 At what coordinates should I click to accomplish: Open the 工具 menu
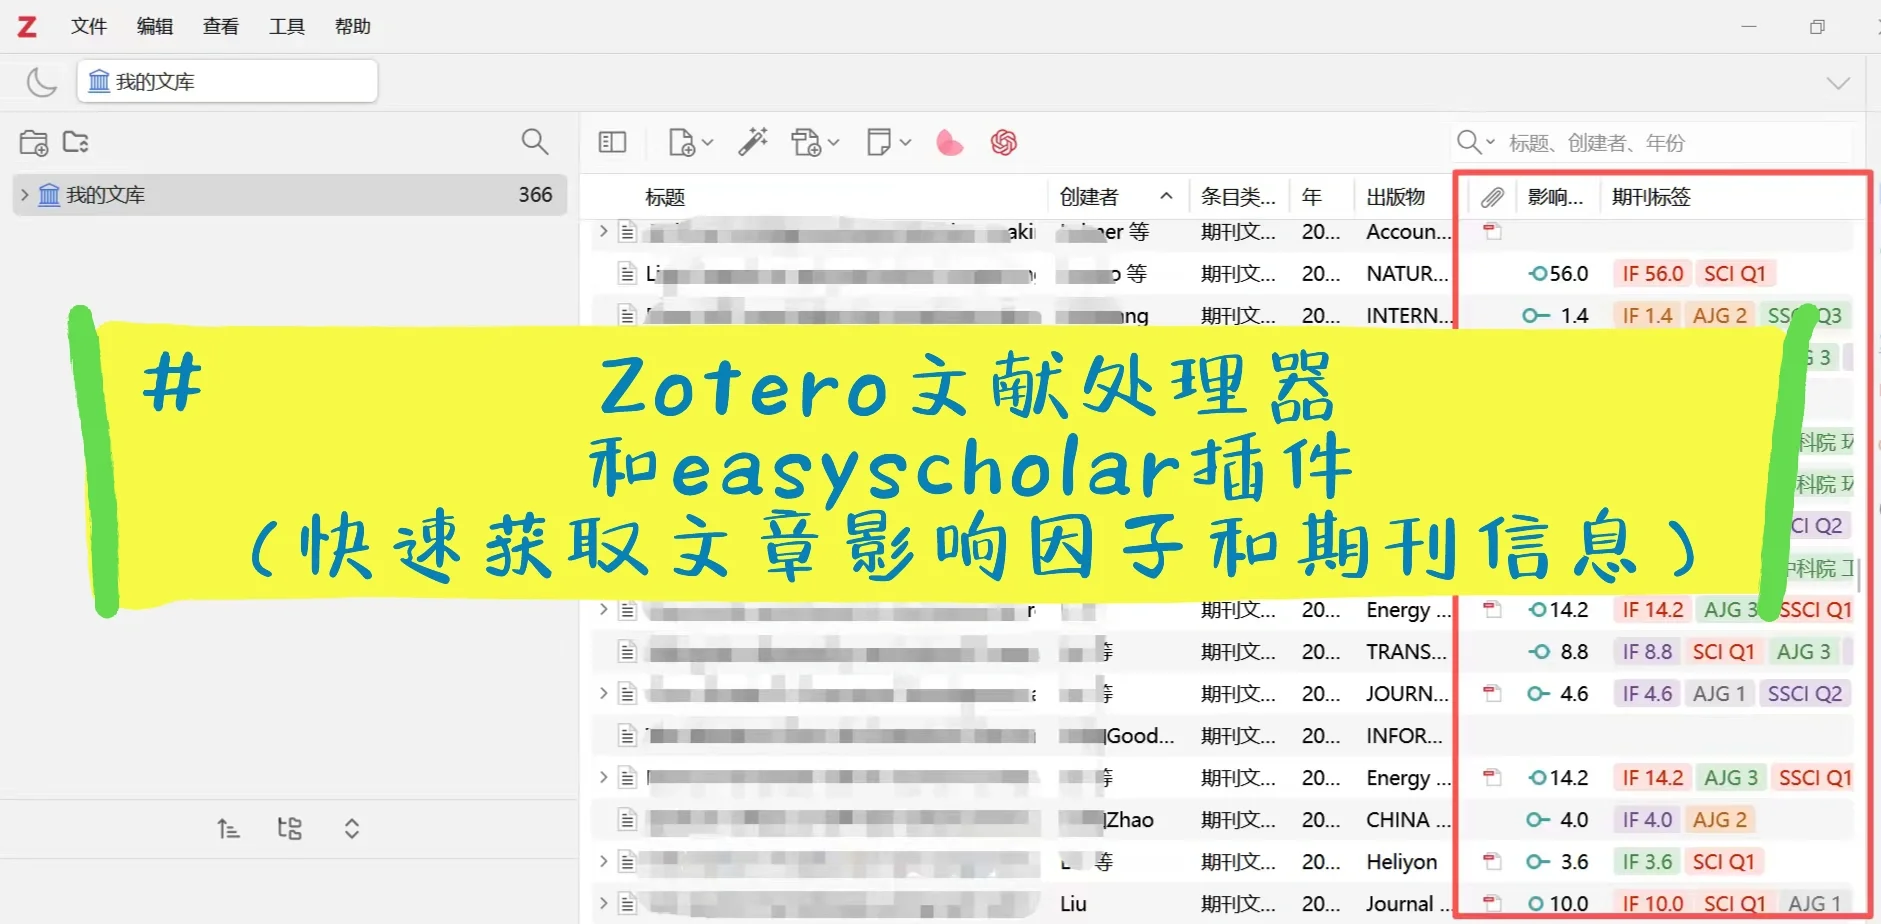286,26
